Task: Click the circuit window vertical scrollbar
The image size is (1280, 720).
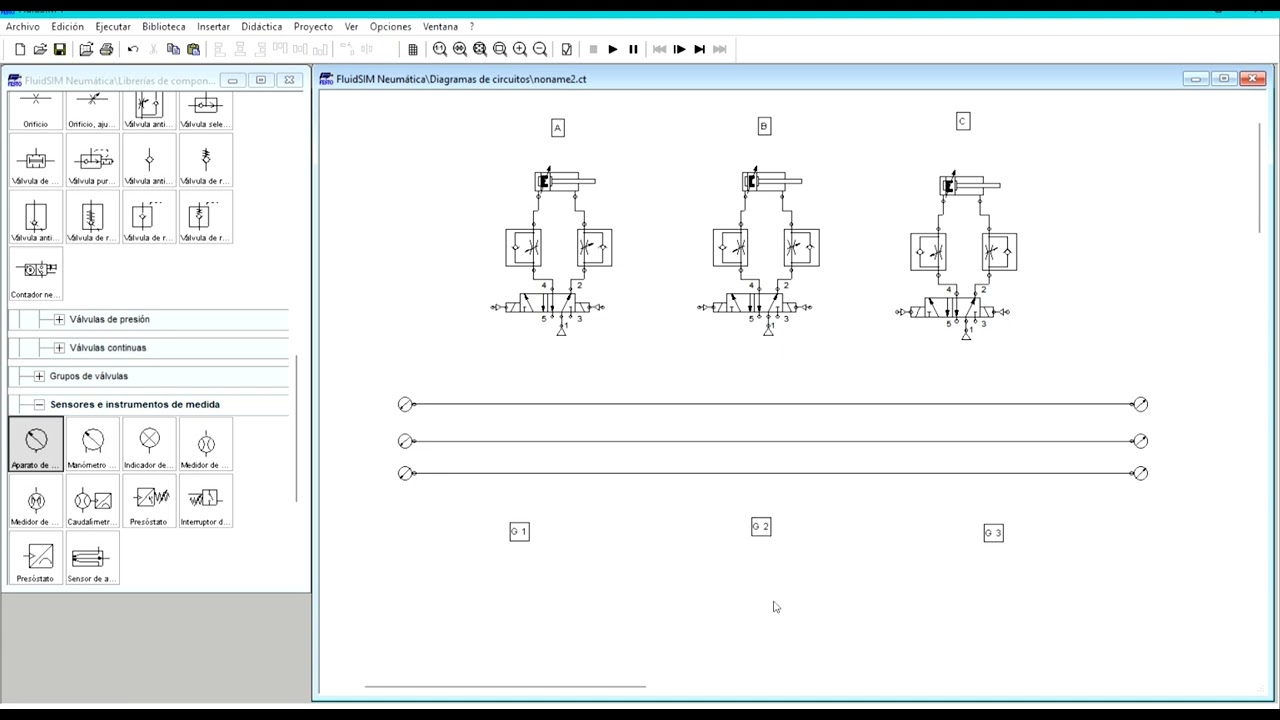Action: tap(1259, 178)
